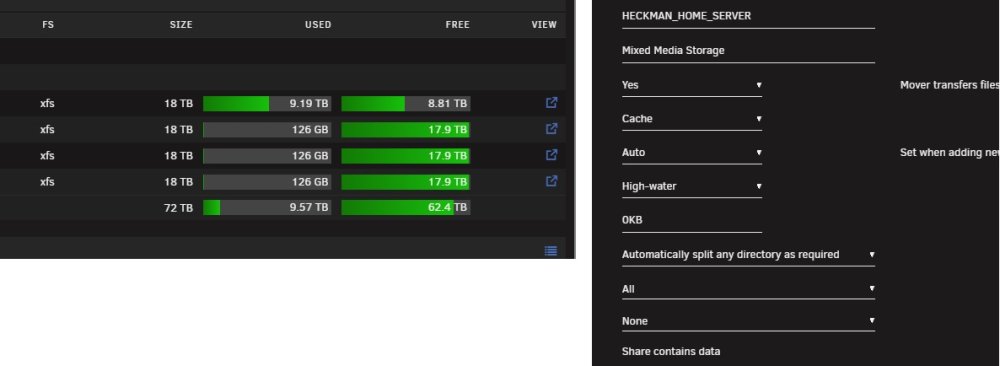
Task: Open the dropdown set to All
Action: click(x=748, y=289)
